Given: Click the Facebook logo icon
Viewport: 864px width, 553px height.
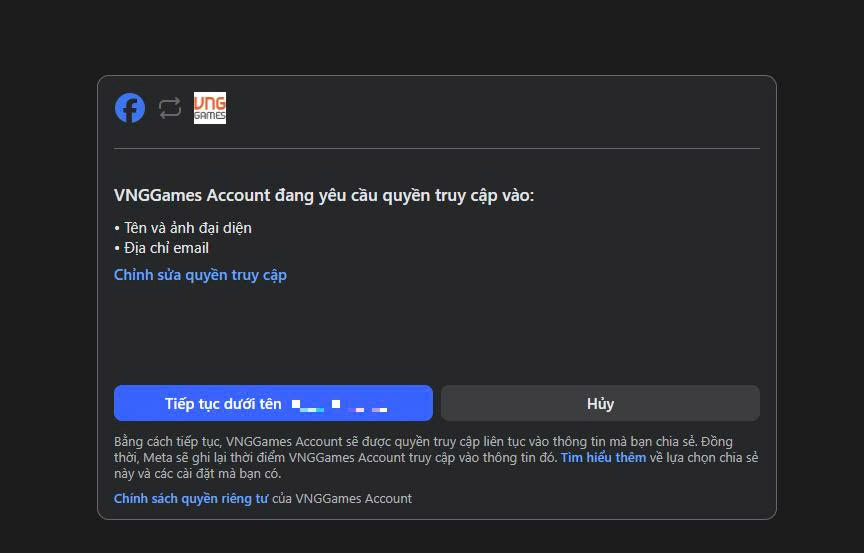Looking at the screenshot, I should (x=130, y=108).
